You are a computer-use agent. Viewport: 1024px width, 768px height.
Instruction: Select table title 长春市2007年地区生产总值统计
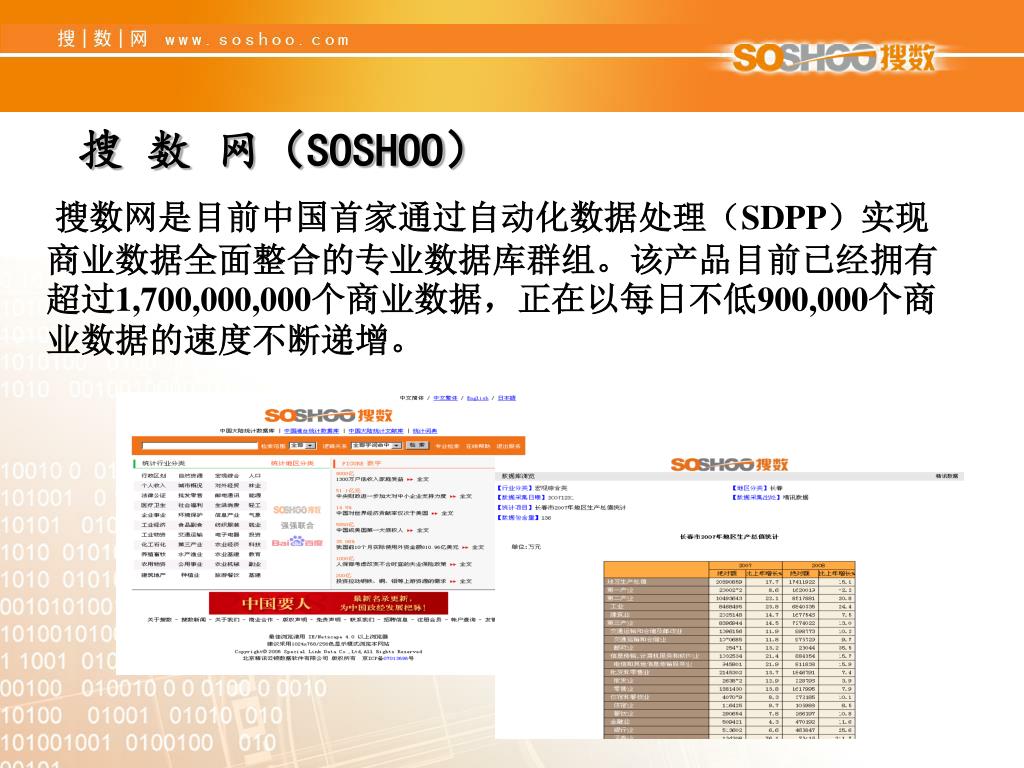pyautogui.click(x=729, y=537)
